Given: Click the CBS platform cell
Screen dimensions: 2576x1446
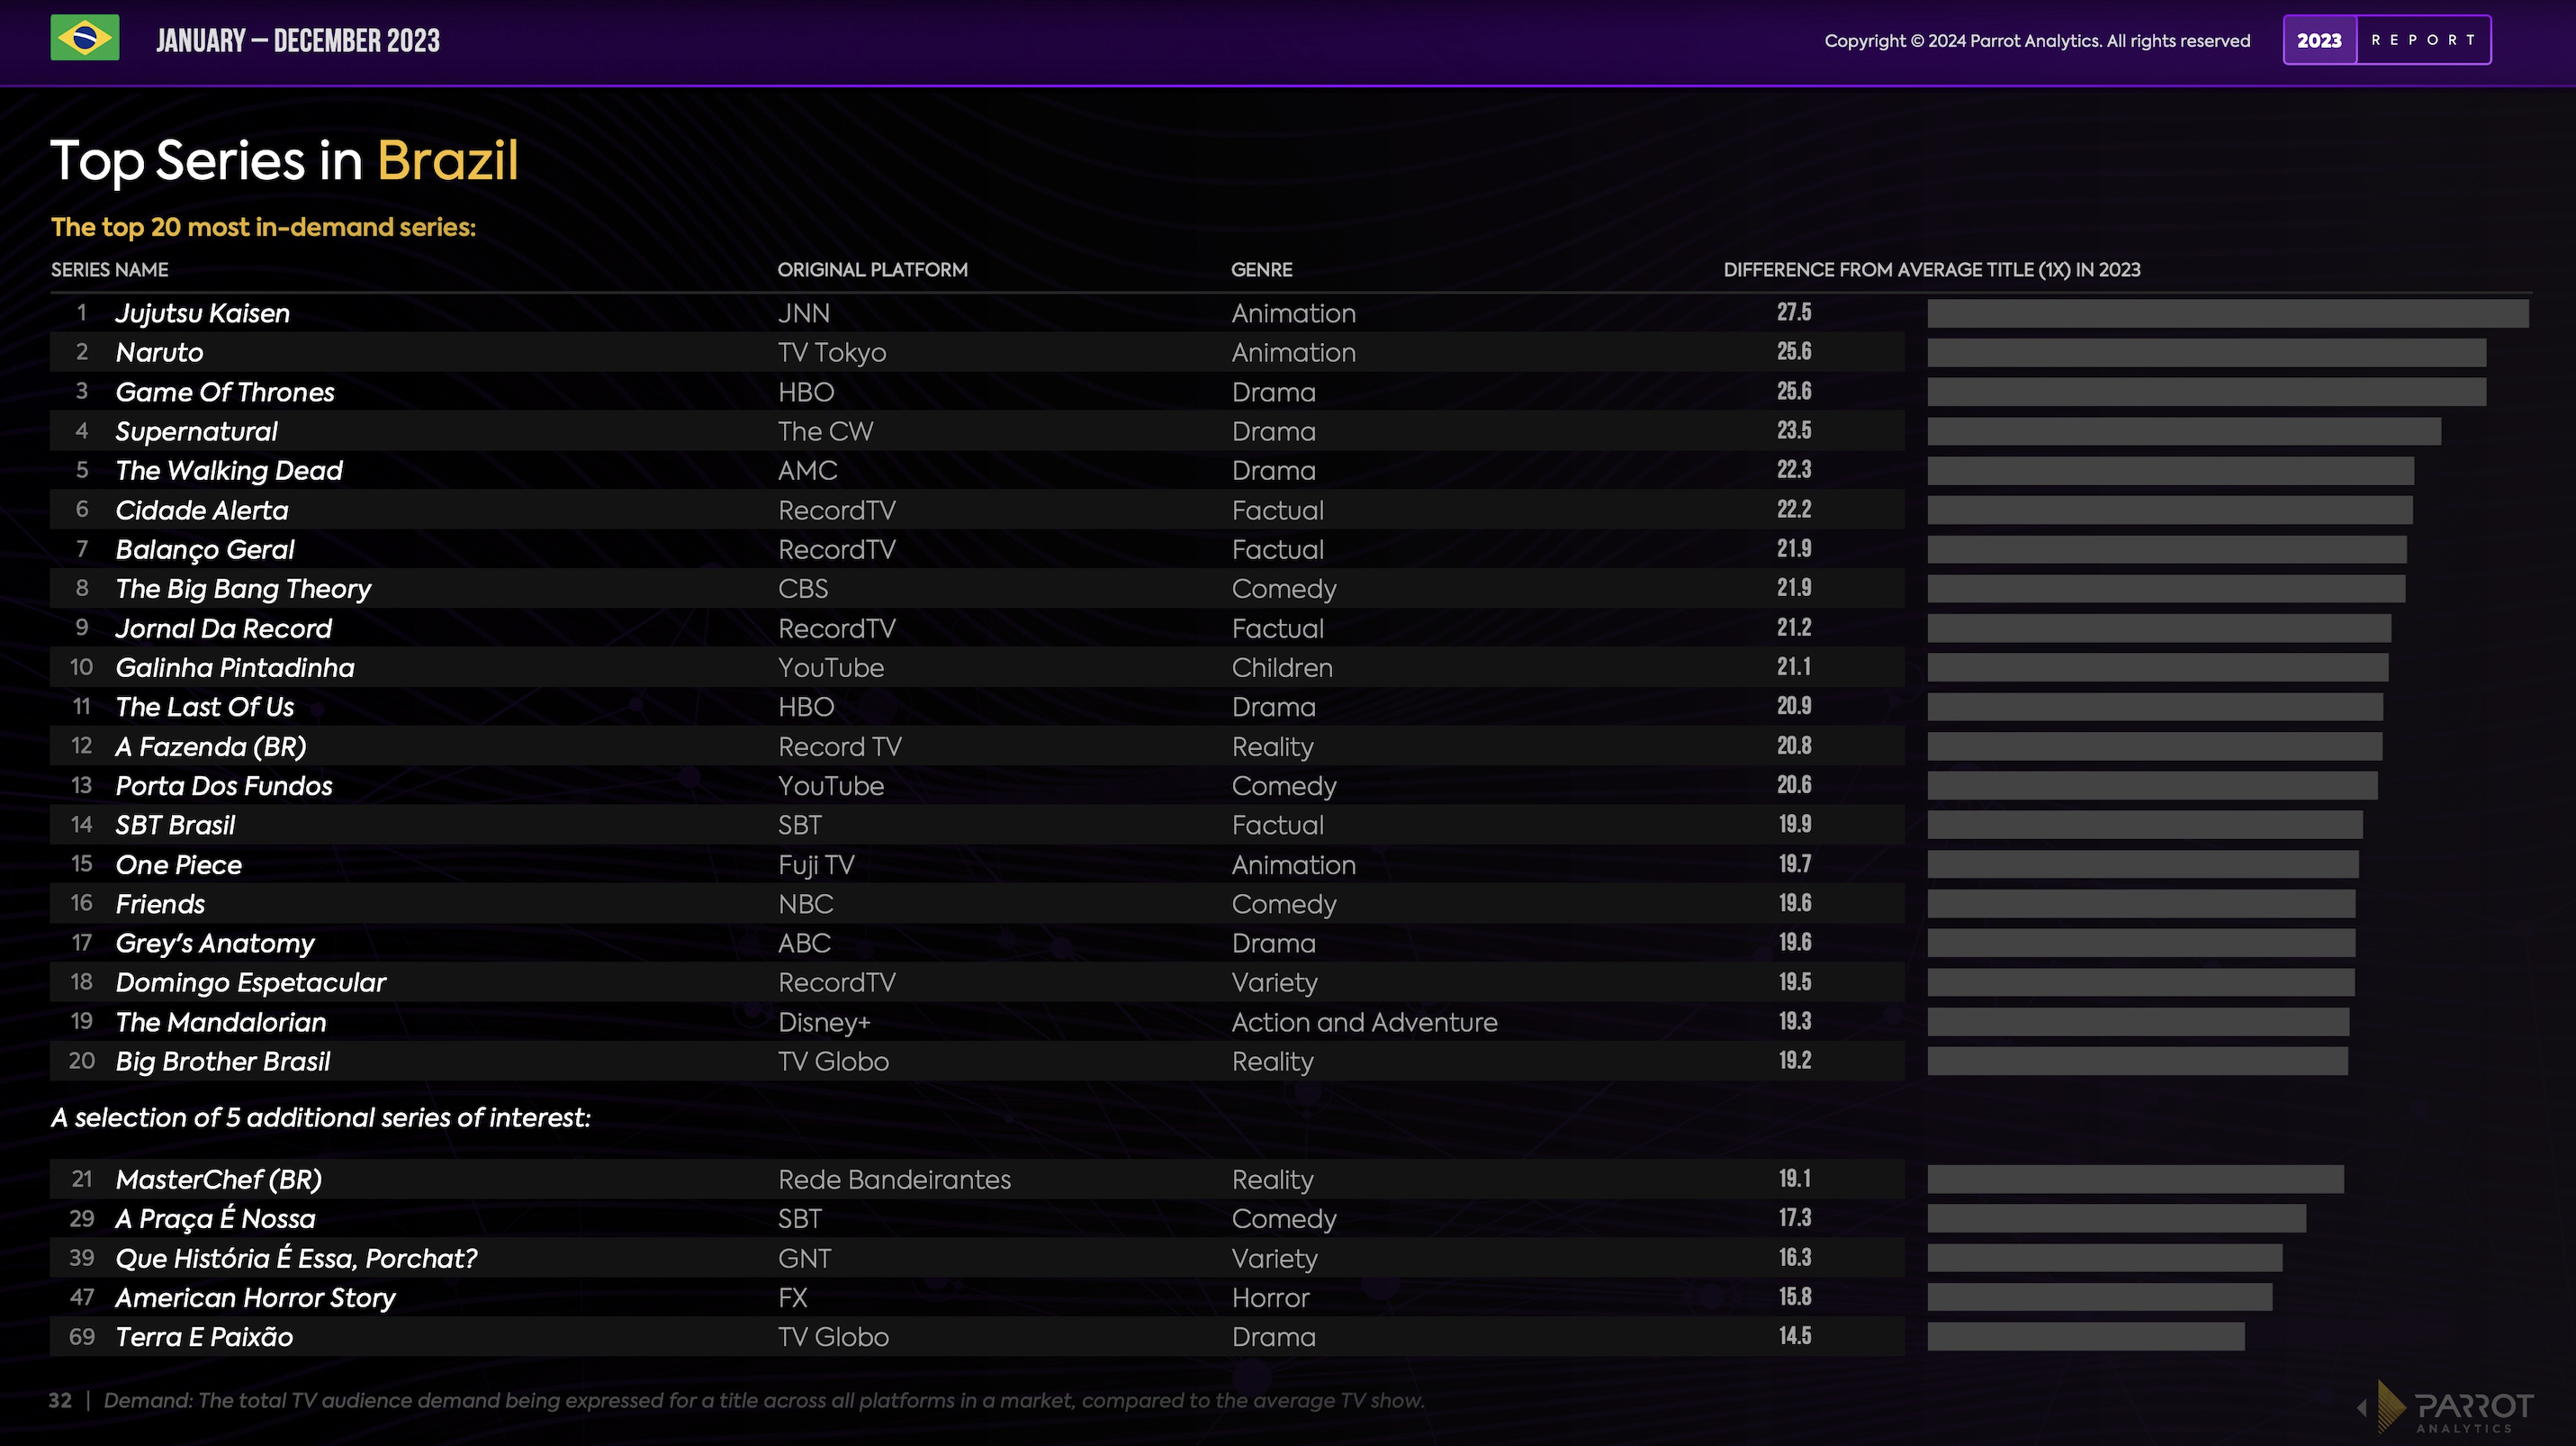Looking at the screenshot, I should tap(803, 589).
